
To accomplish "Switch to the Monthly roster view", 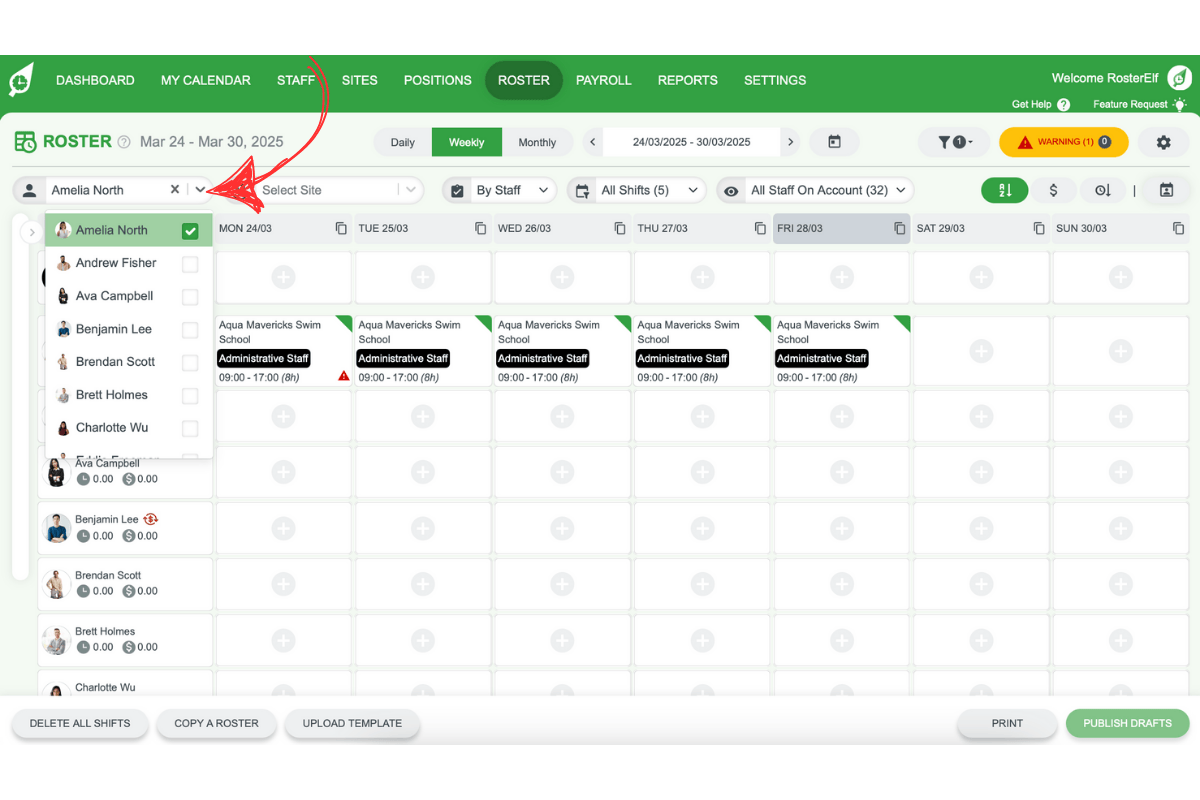I will pyautogui.click(x=538, y=142).
